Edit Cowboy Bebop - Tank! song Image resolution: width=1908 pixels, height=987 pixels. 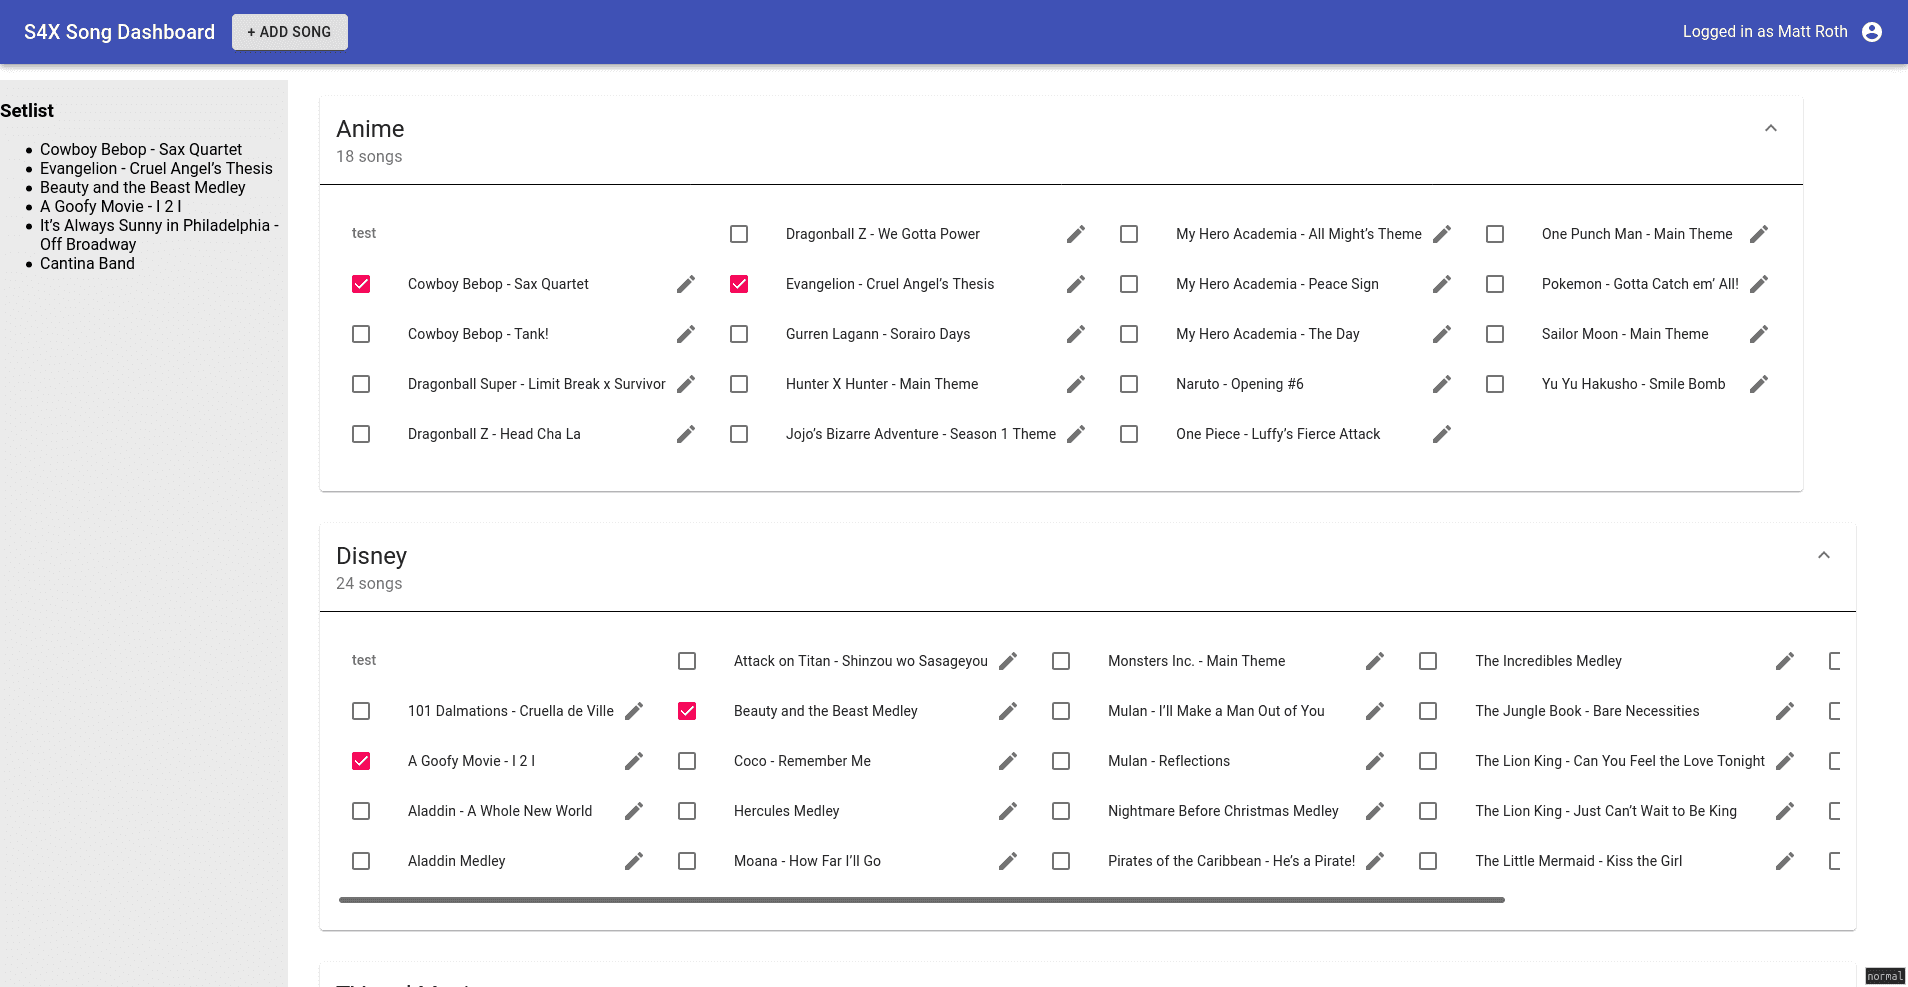(x=686, y=334)
